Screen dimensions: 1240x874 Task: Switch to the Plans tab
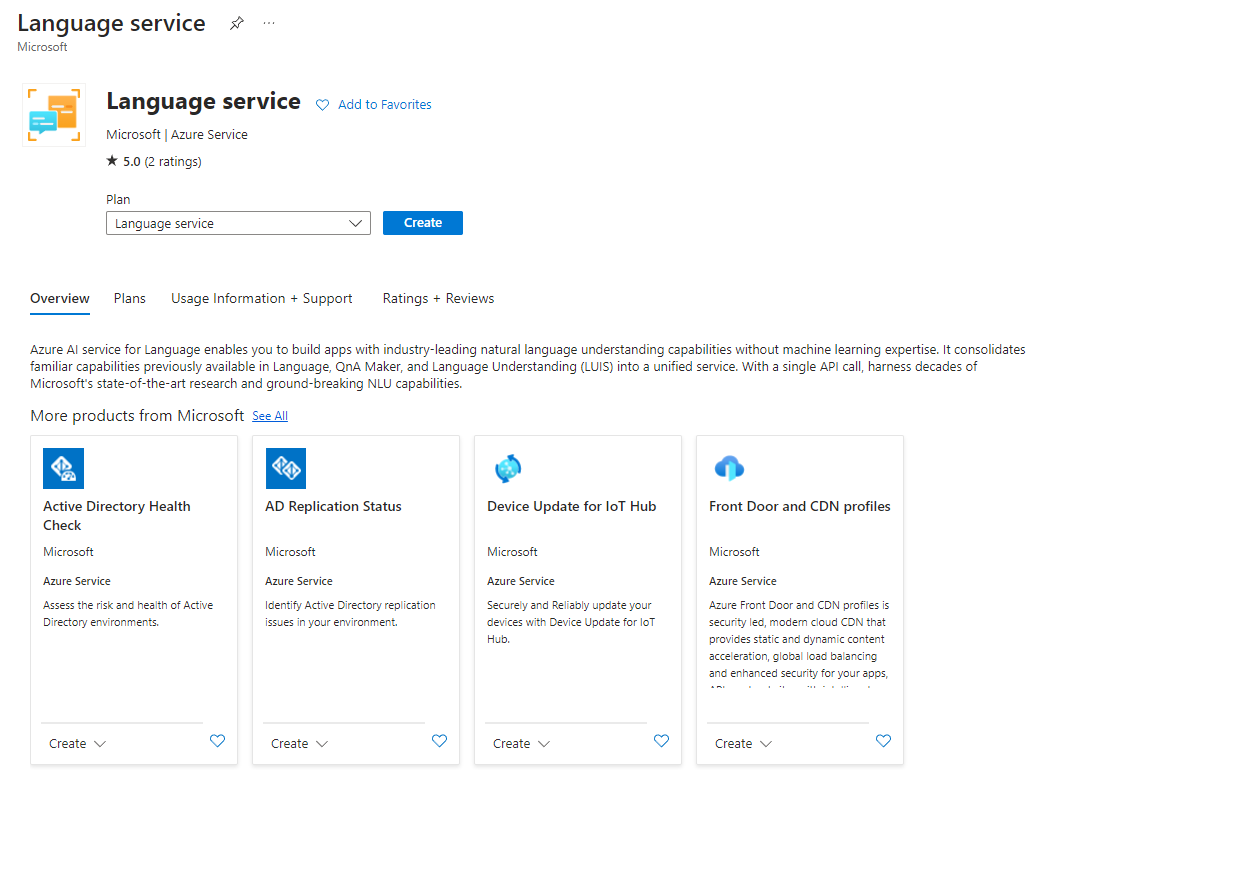[x=129, y=298]
